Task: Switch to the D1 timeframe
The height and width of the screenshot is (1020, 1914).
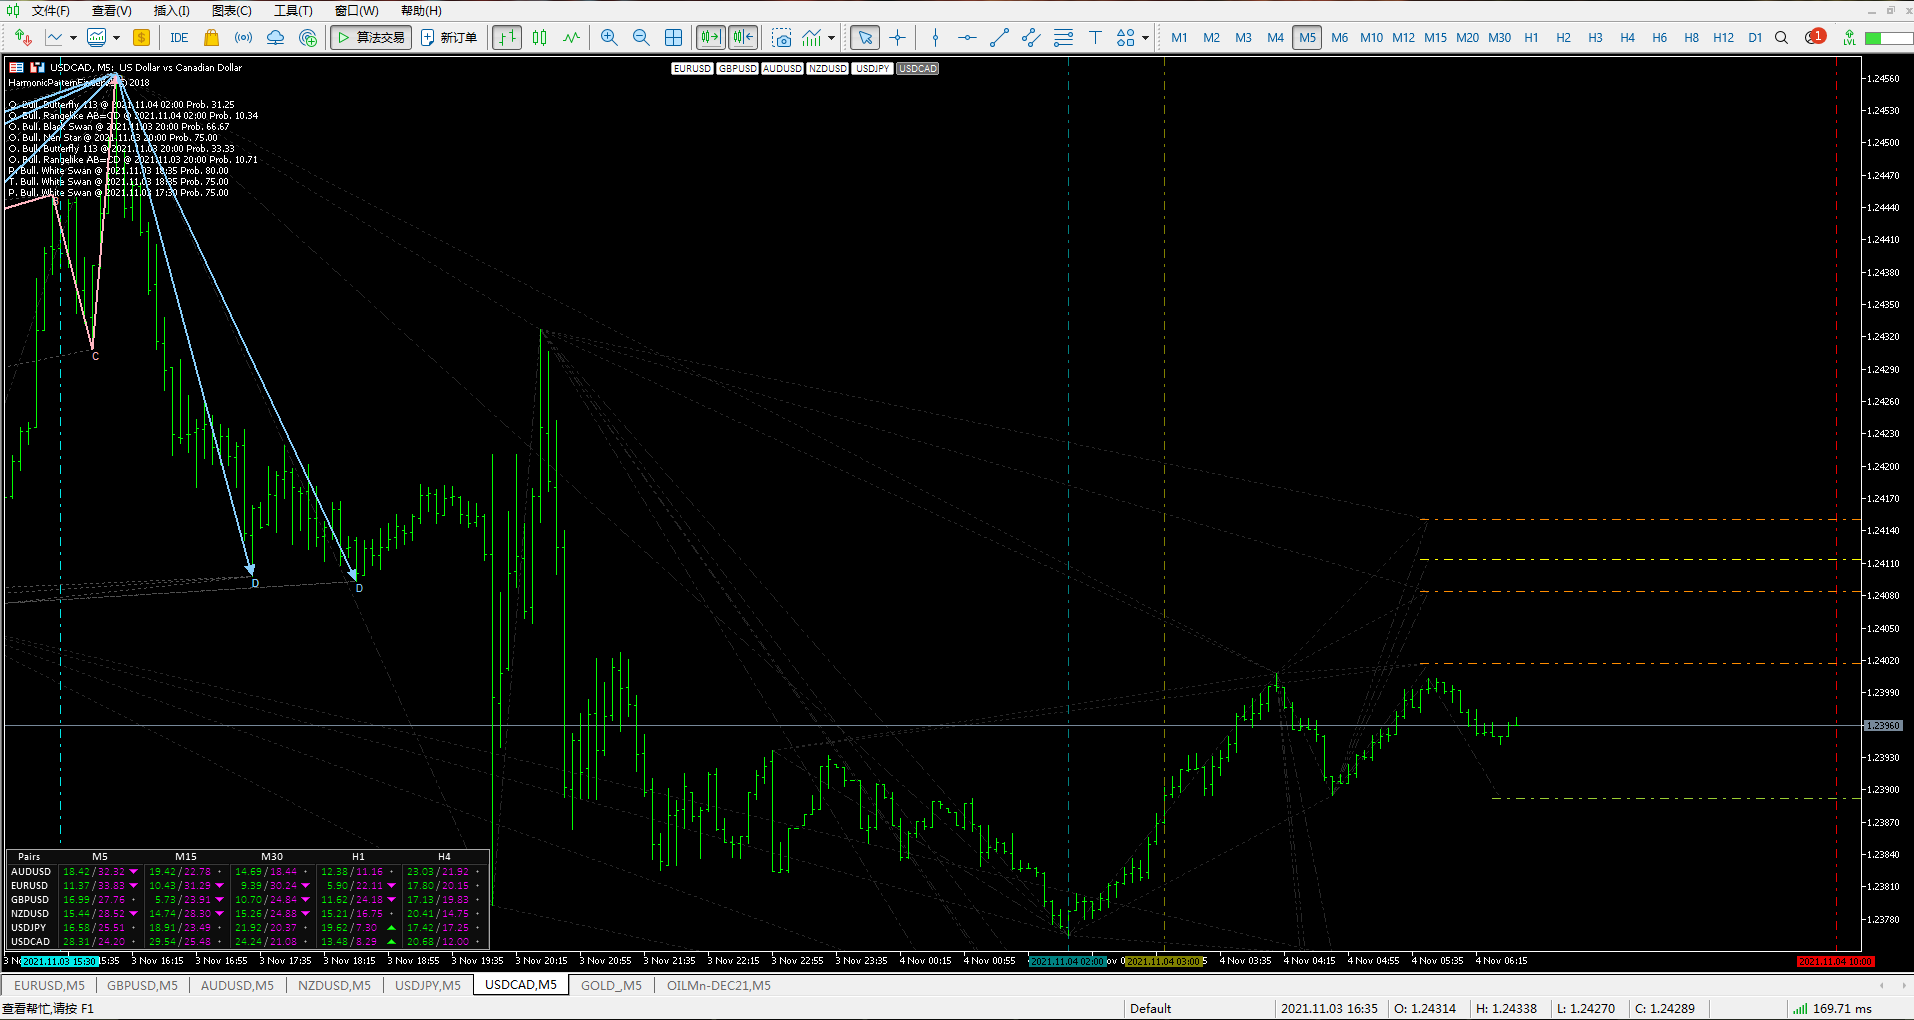Action: tap(1755, 38)
